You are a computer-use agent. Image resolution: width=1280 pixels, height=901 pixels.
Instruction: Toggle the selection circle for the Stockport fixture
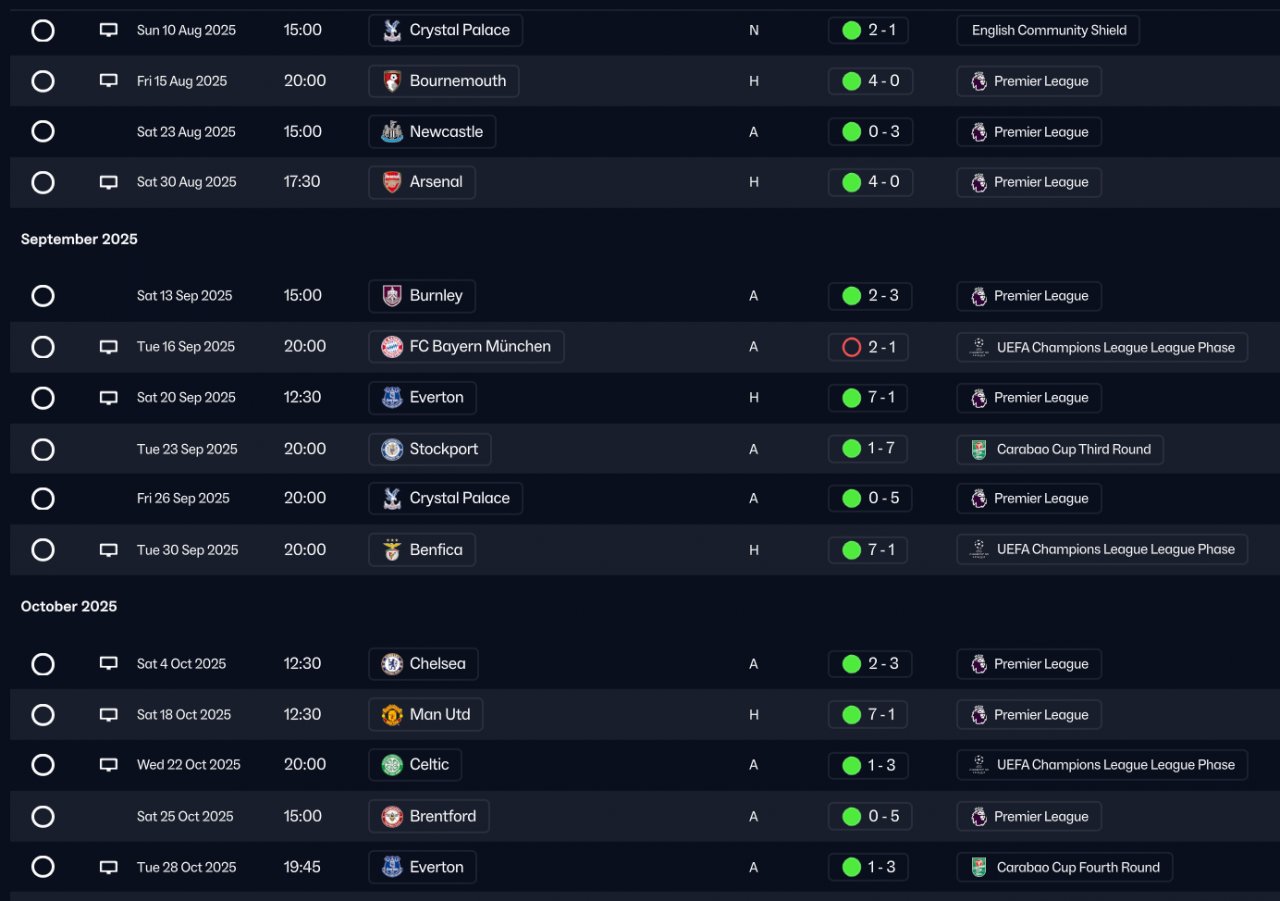click(43, 450)
